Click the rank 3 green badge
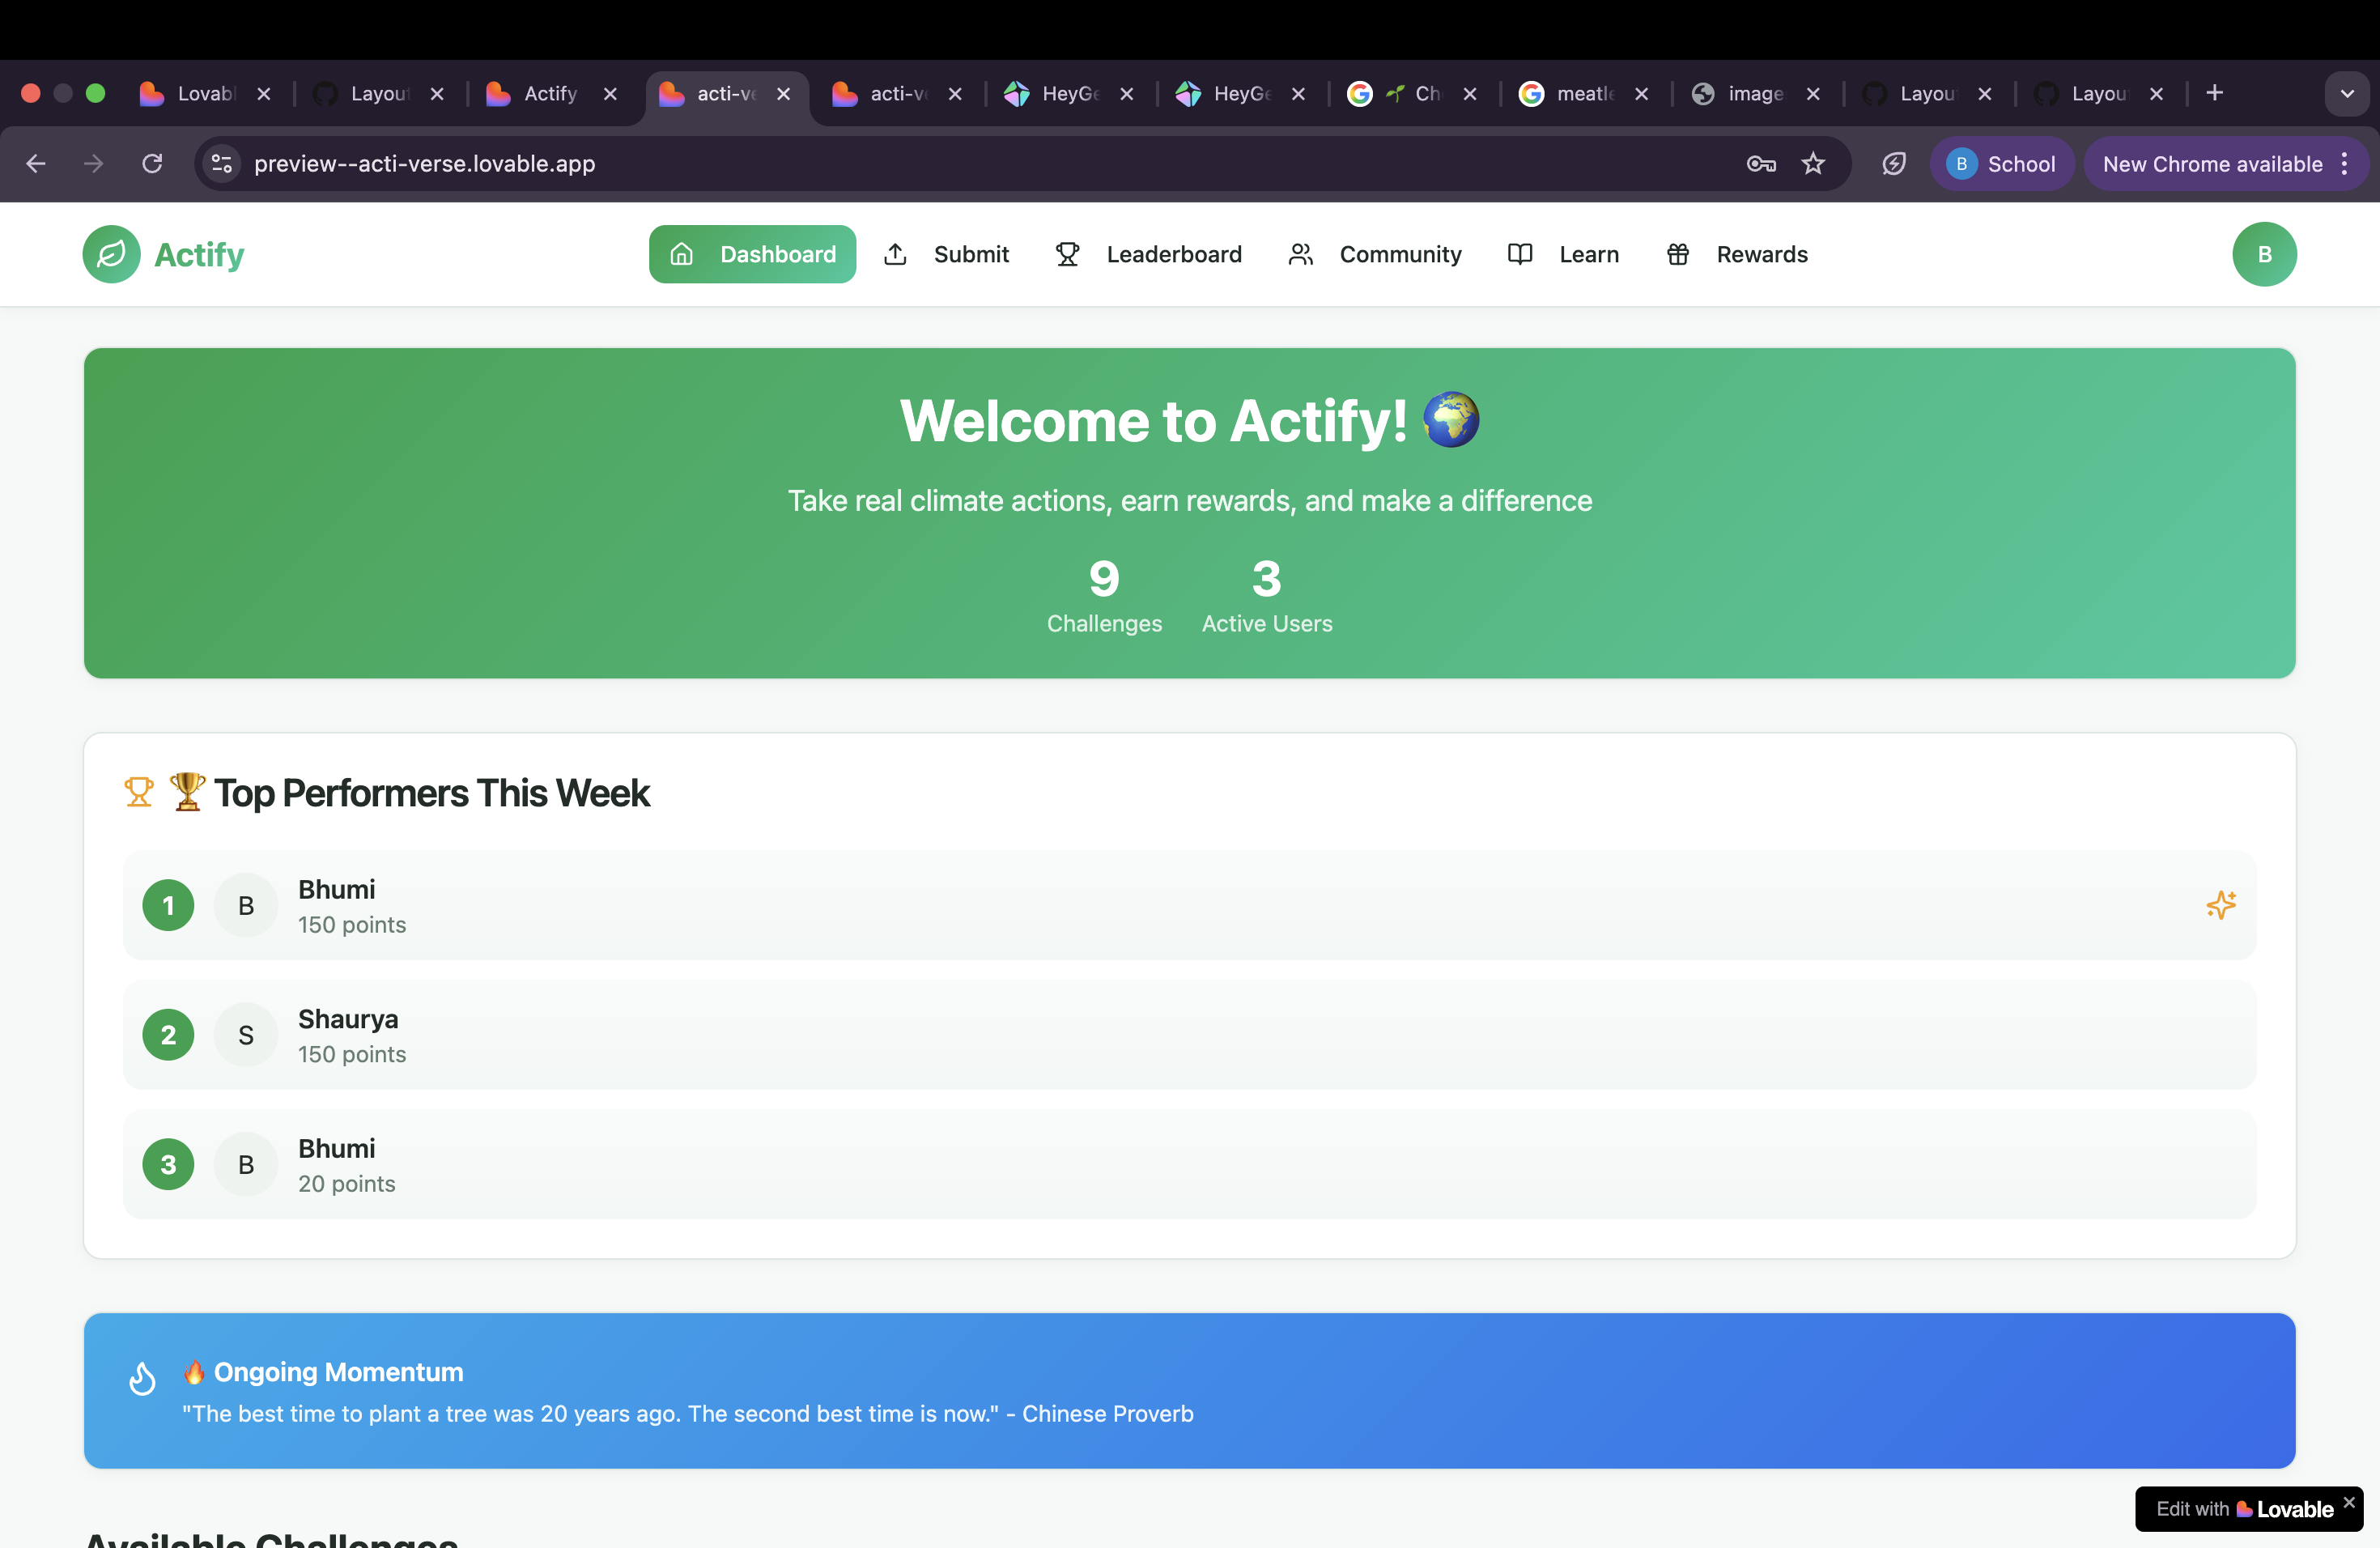Screen dimensions: 2380x1548 click(x=168, y=1164)
